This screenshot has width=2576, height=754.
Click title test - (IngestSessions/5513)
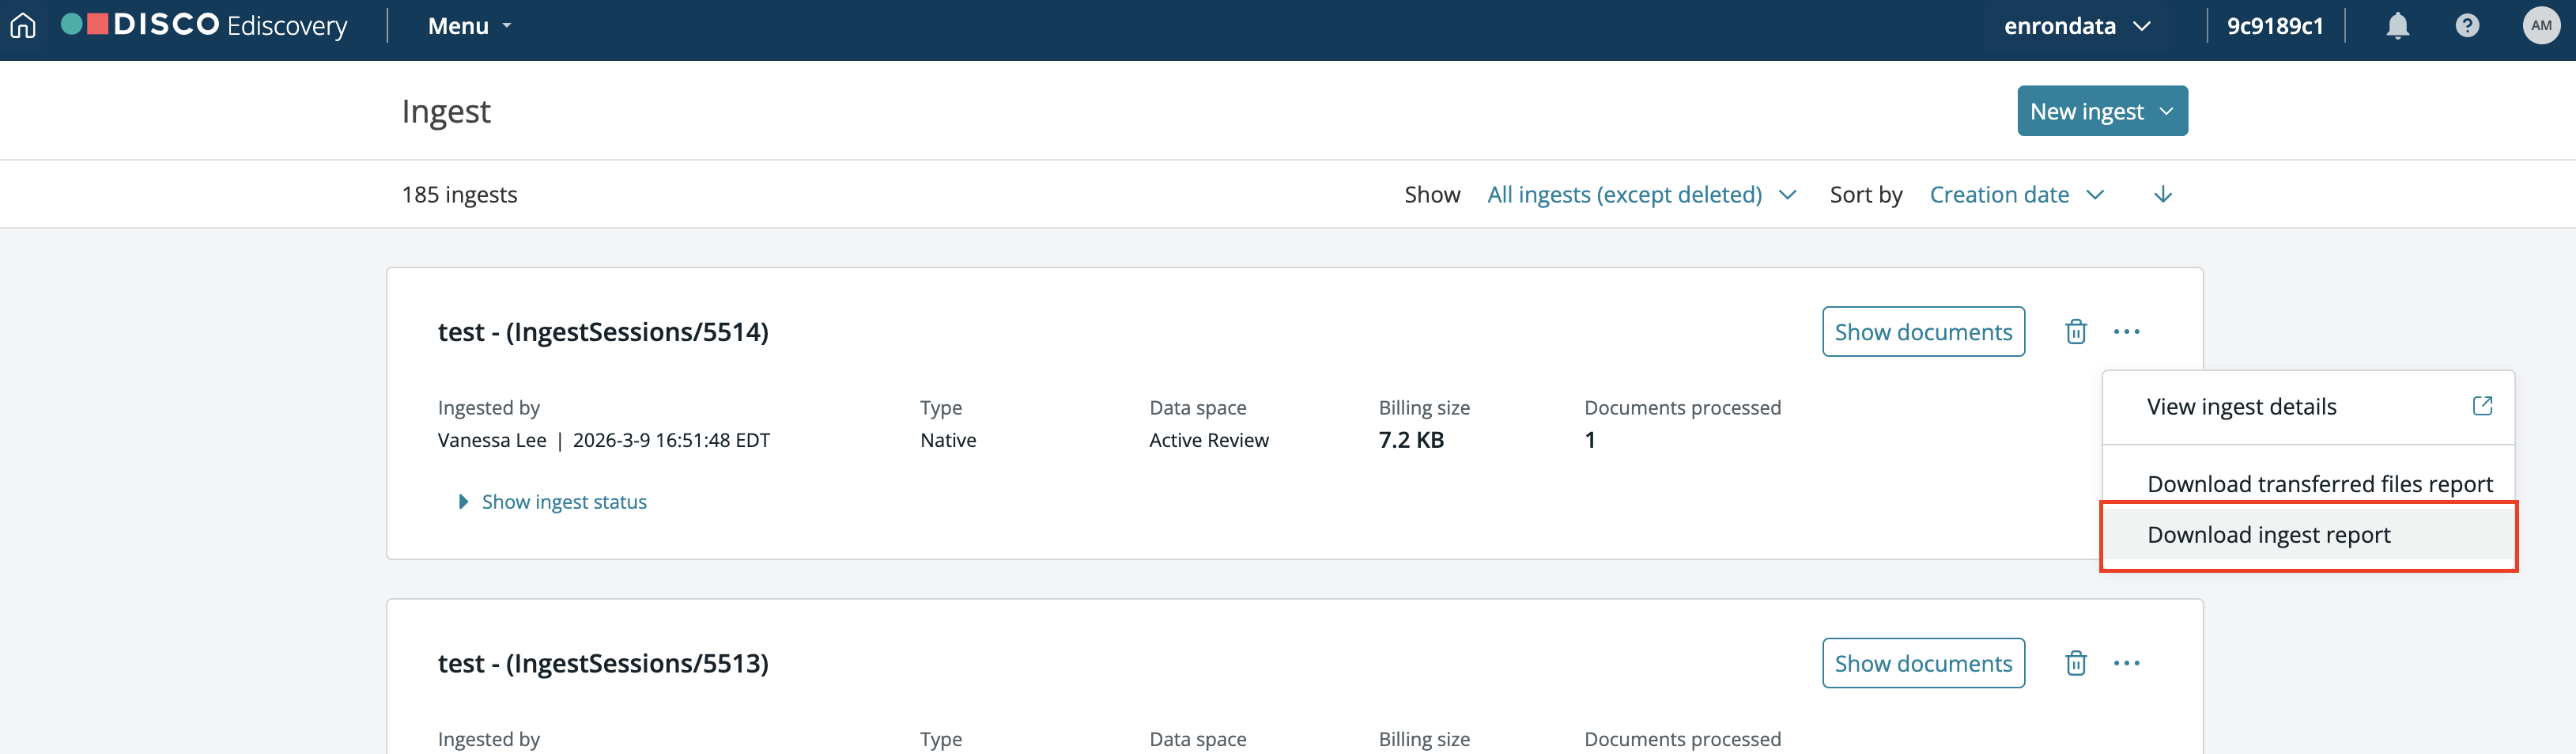tap(603, 663)
